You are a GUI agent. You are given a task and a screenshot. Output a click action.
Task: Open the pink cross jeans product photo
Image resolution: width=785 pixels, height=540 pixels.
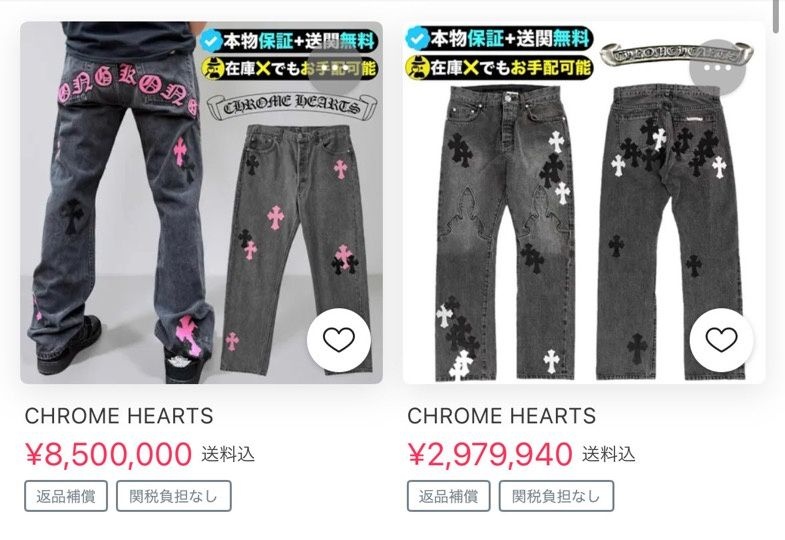click(201, 203)
